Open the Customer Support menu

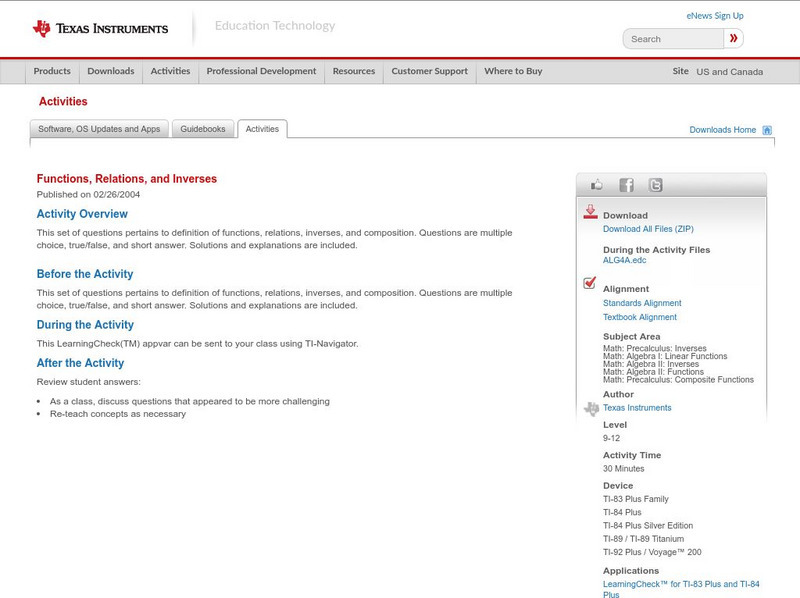coord(430,71)
